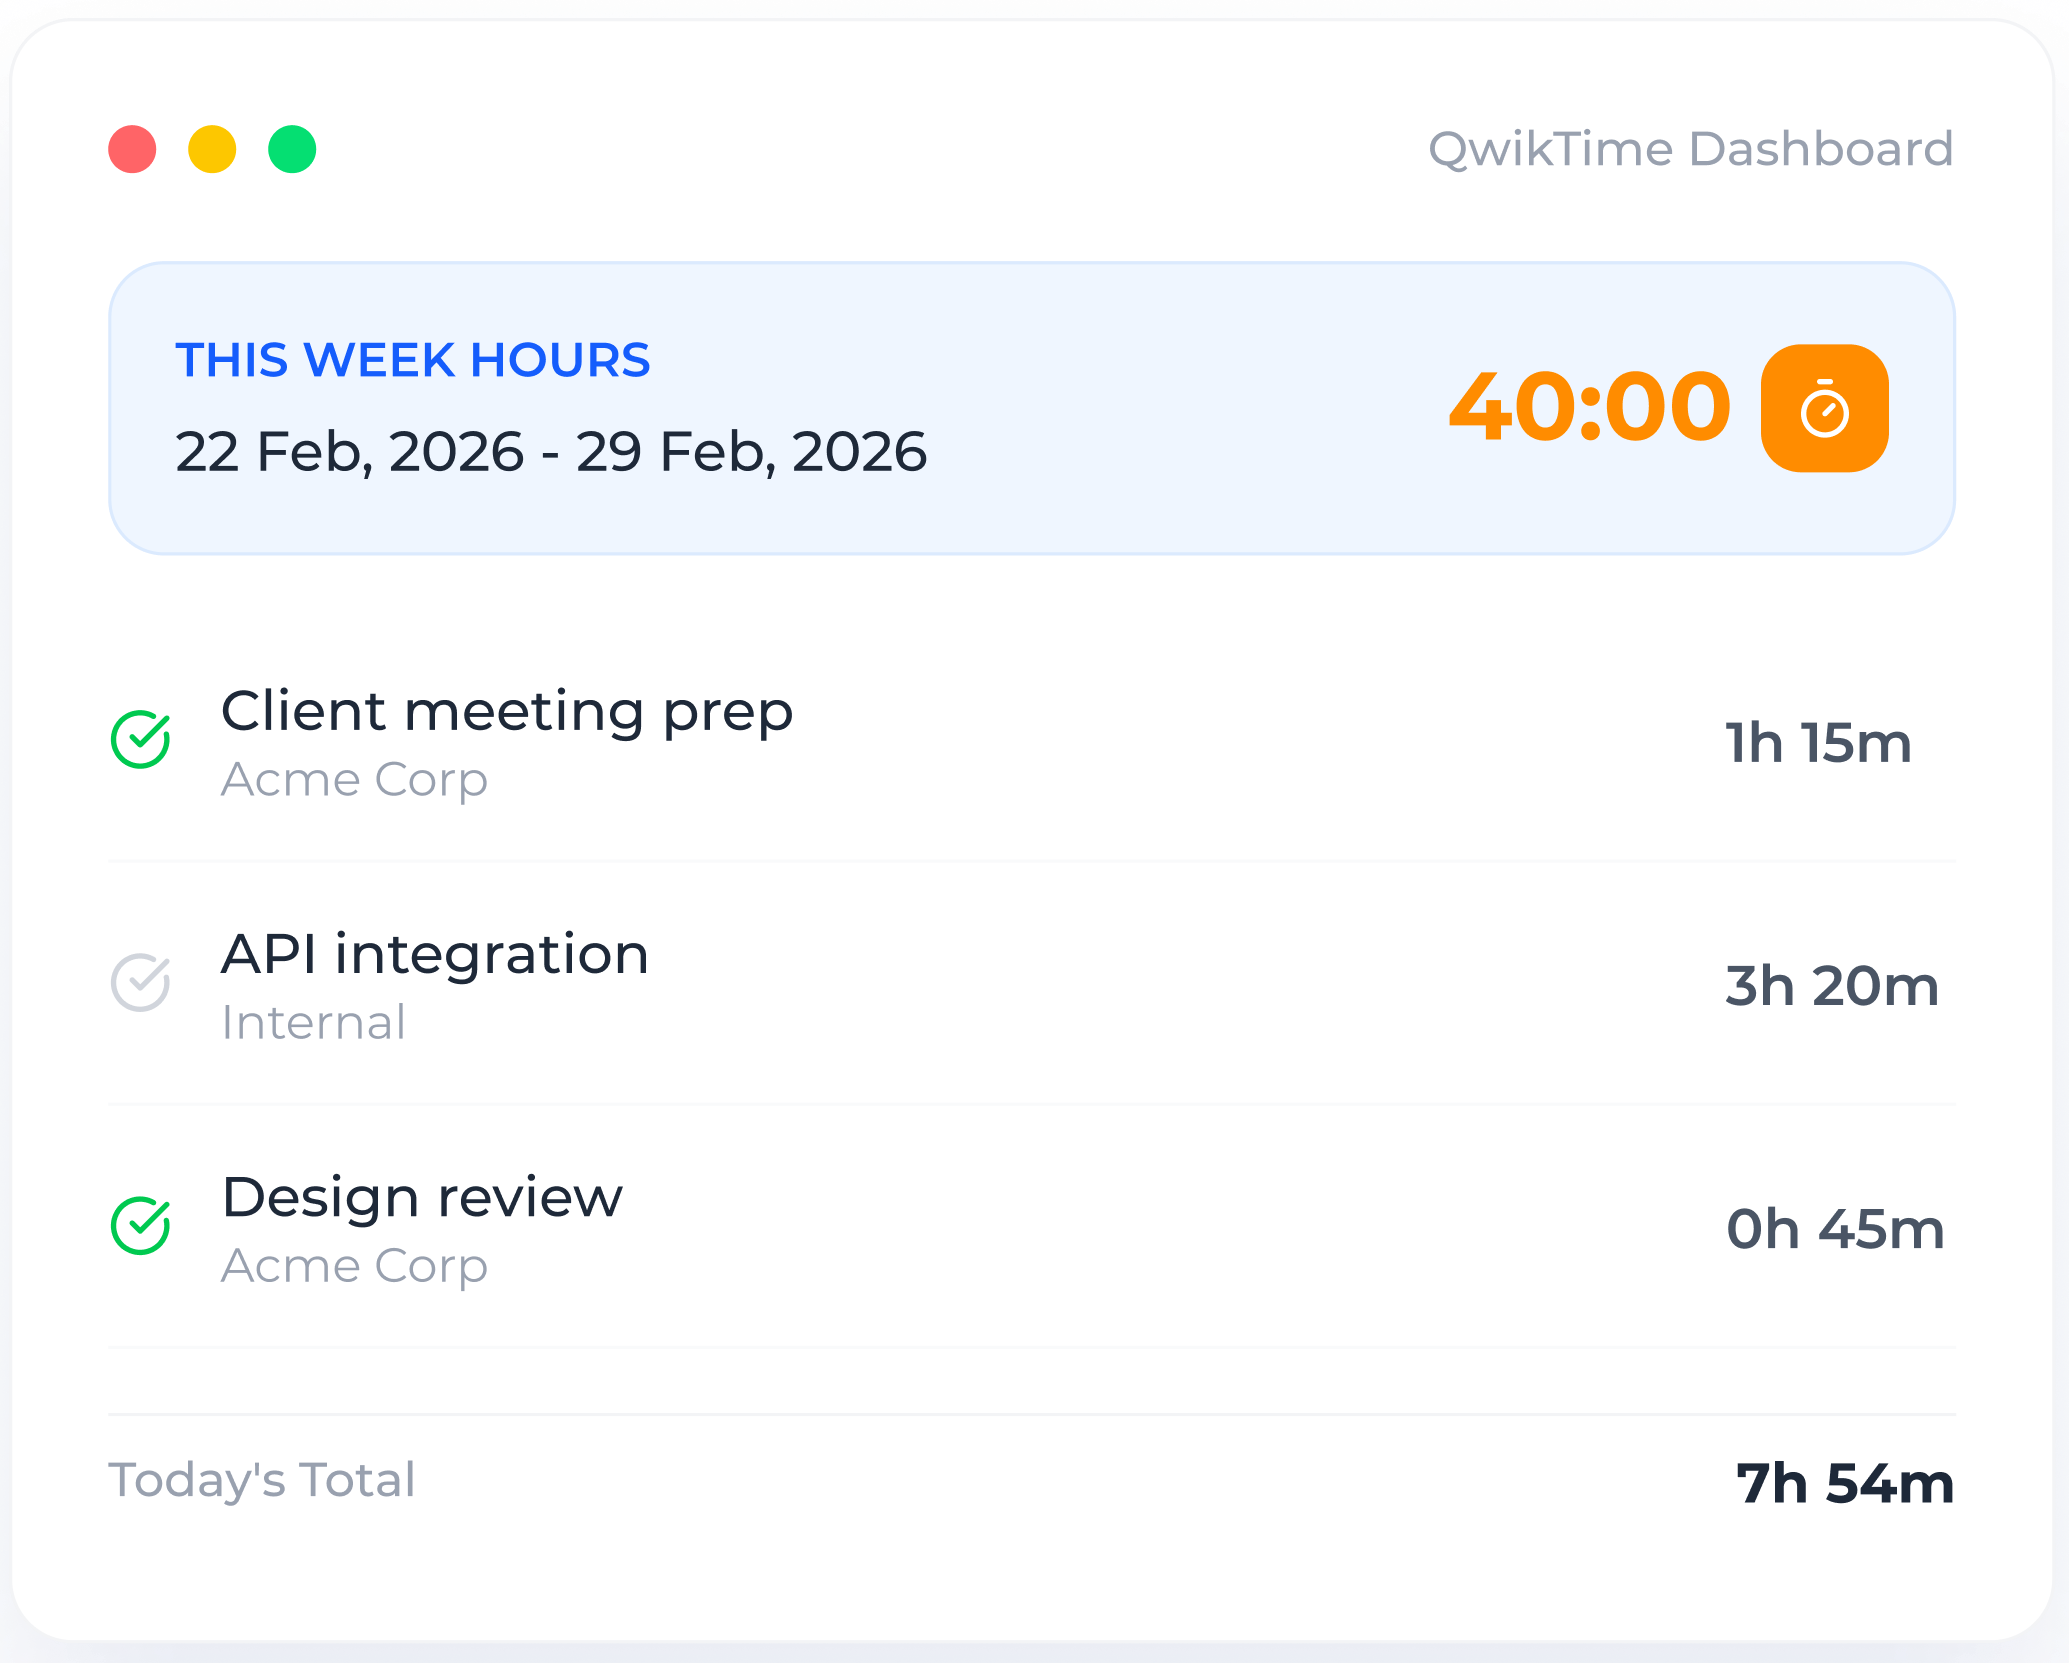
Task: Click the orange stopwatch timer button
Action: point(1823,408)
